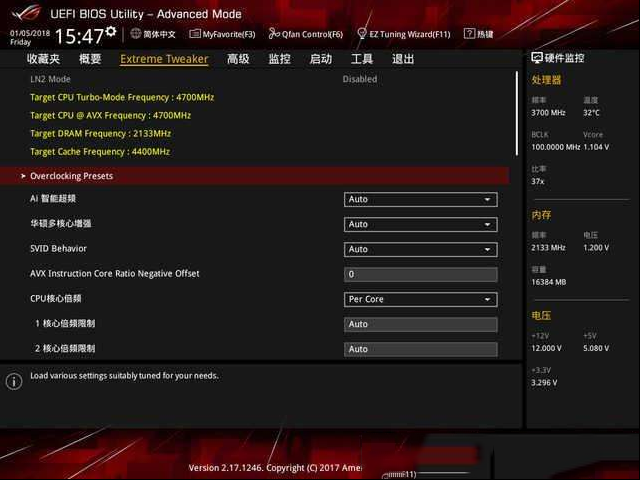Click MyFavorite(F3) label

(x=229, y=34)
